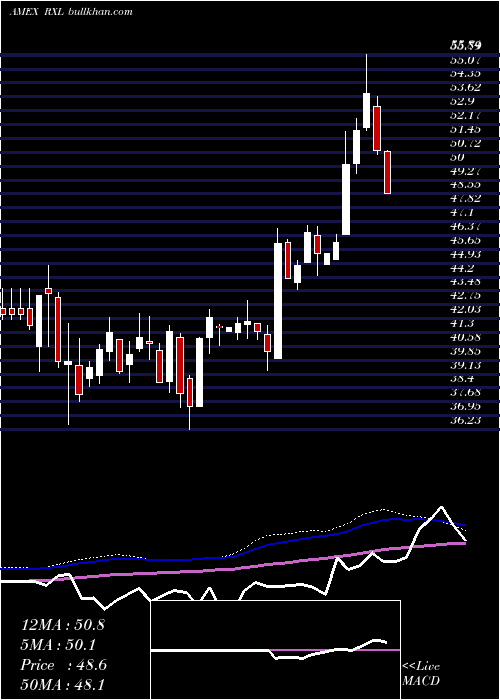
Task: Click the 46.37 price axis label
Action: tap(464, 226)
